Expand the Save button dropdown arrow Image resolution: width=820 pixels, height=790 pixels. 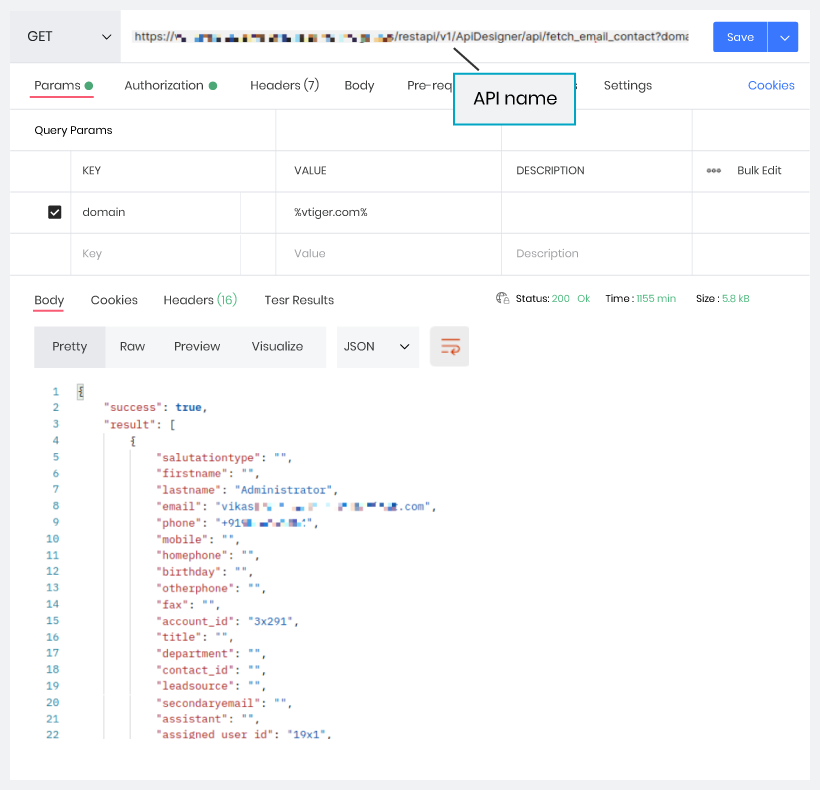(x=783, y=37)
